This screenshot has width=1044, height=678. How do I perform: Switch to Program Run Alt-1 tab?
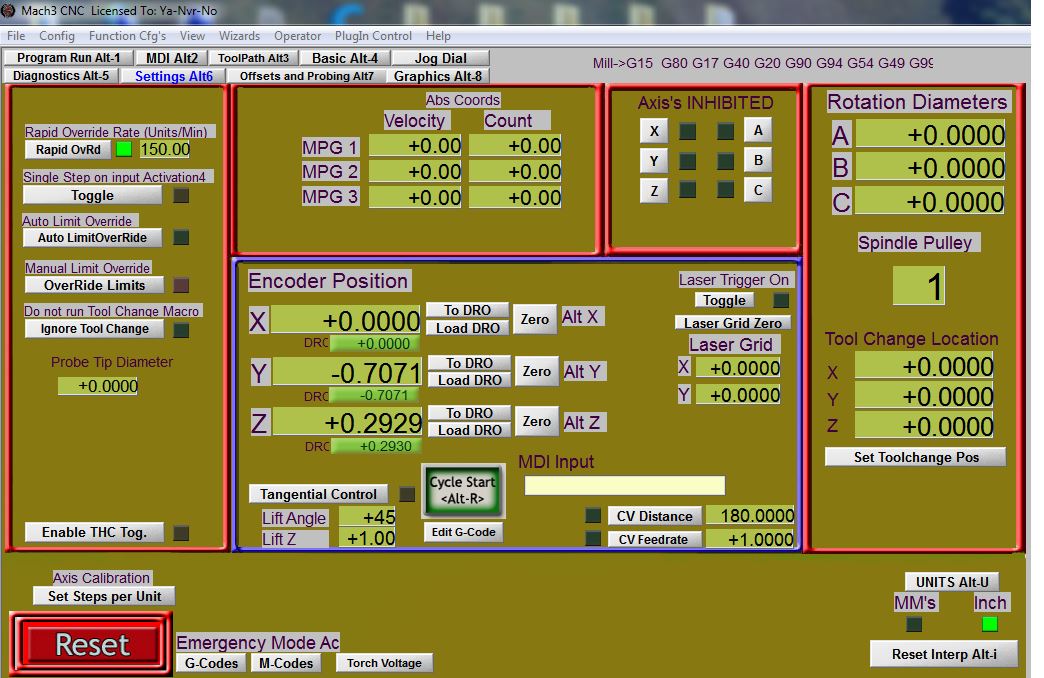point(68,58)
